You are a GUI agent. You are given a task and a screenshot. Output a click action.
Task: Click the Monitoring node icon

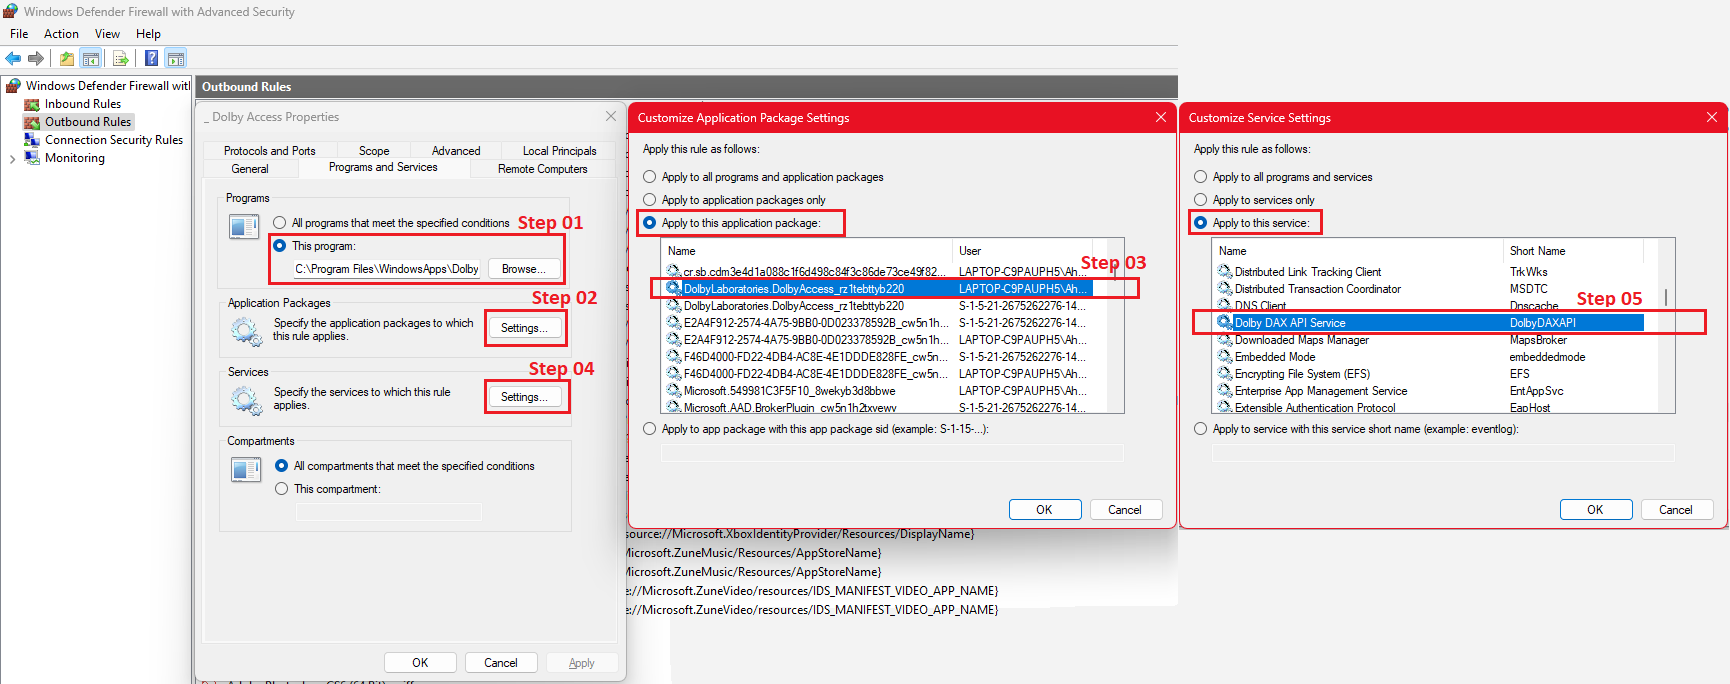32,158
